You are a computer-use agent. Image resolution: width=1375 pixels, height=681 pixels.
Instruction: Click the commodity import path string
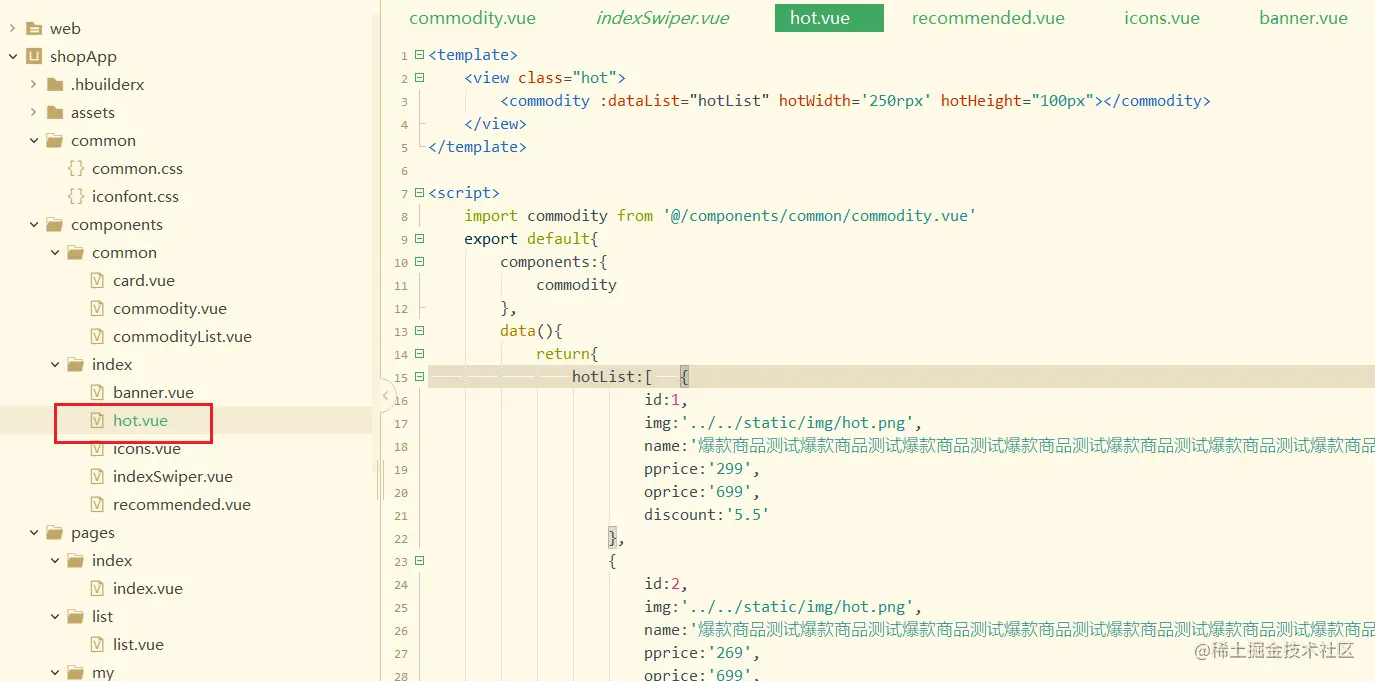(x=819, y=216)
